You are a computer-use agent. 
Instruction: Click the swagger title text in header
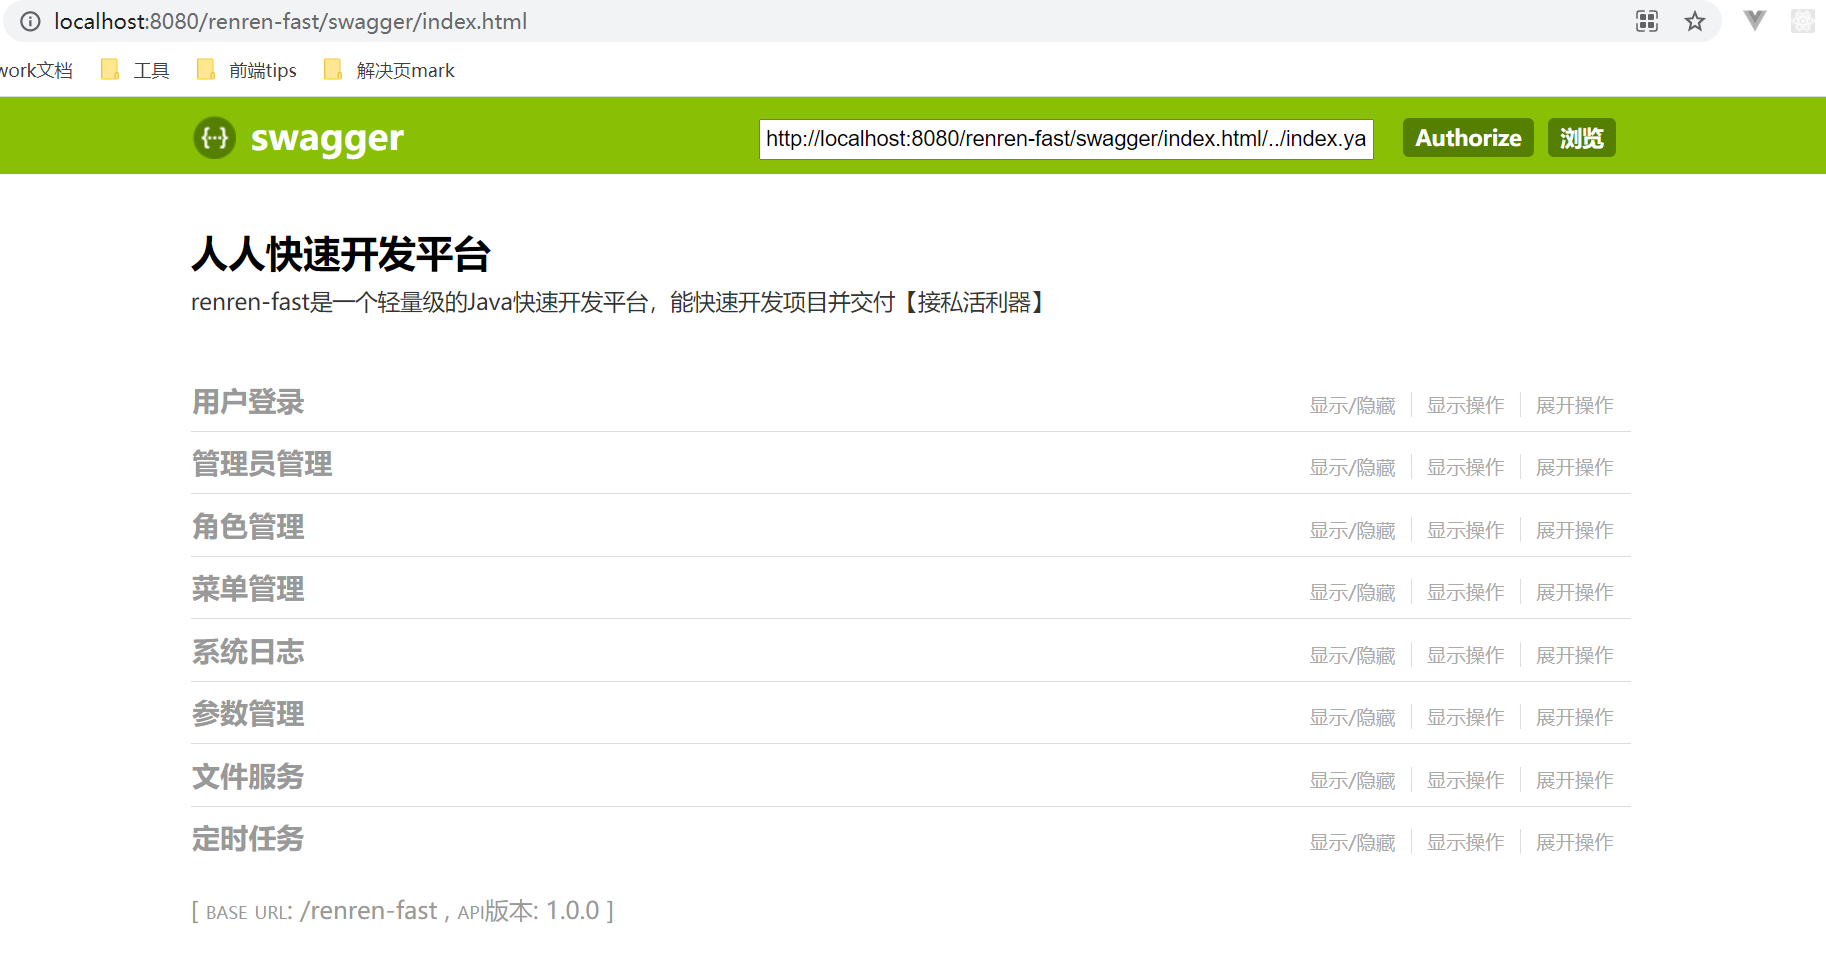(327, 138)
